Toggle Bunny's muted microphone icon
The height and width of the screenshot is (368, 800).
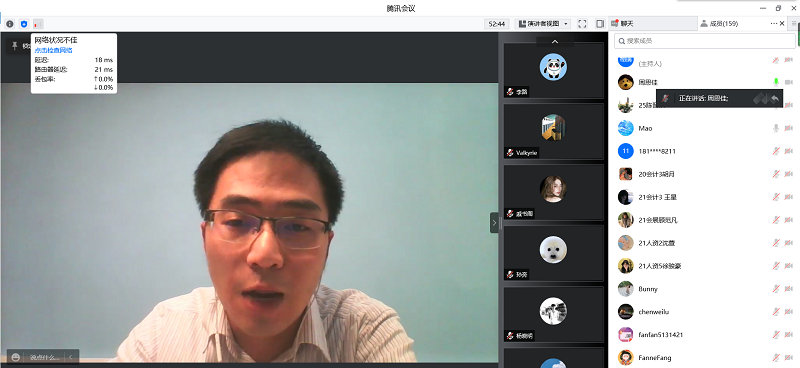(x=776, y=289)
